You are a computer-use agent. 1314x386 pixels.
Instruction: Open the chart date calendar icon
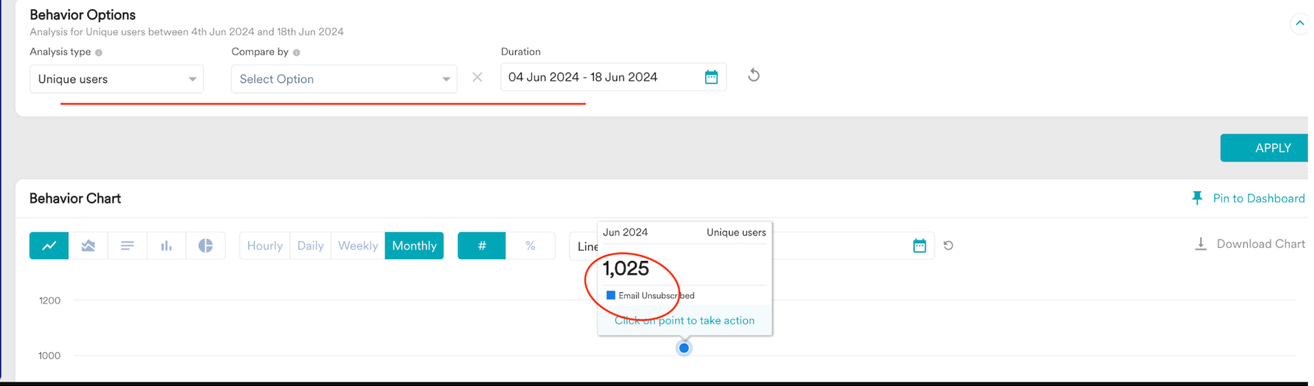(919, 245)
